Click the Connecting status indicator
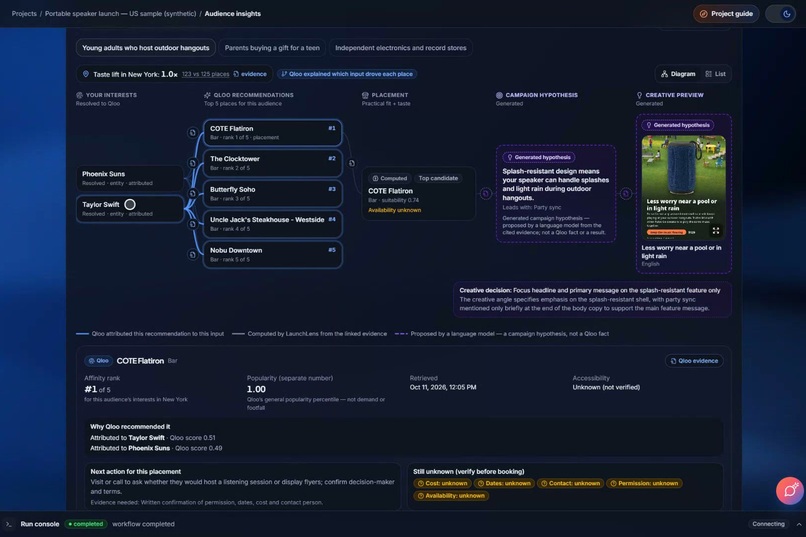Viewport: 806px width, 537px height. (x=768, y=524)
